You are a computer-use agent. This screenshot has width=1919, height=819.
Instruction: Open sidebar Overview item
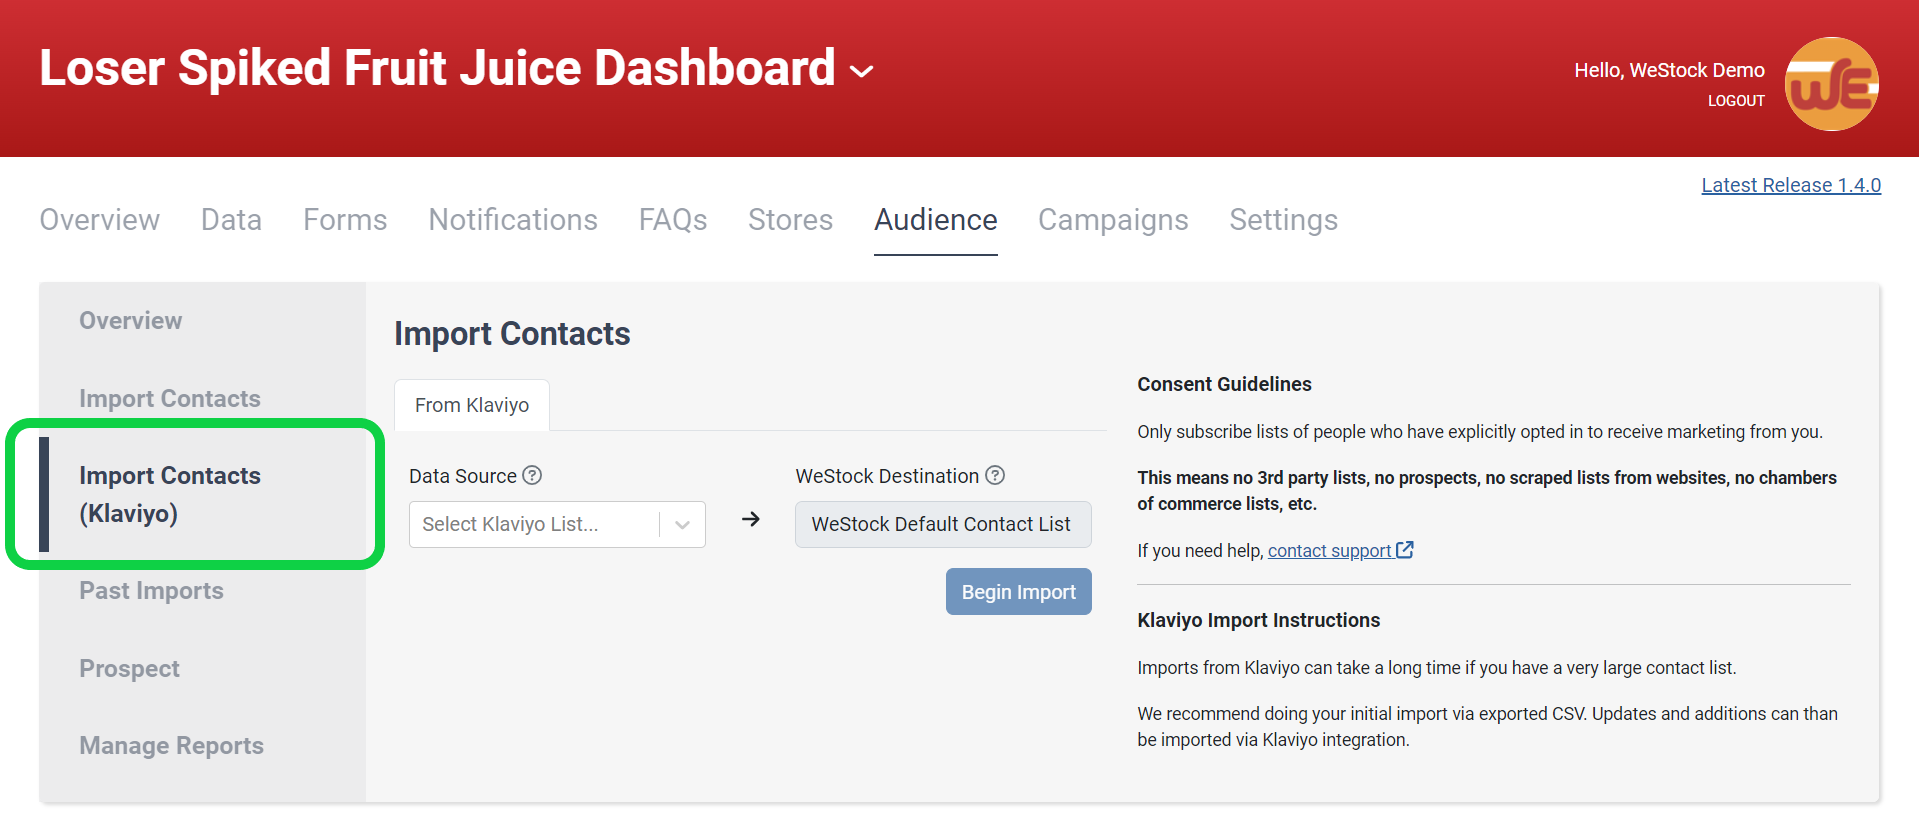pyautogui.click(x=131, y=321)
